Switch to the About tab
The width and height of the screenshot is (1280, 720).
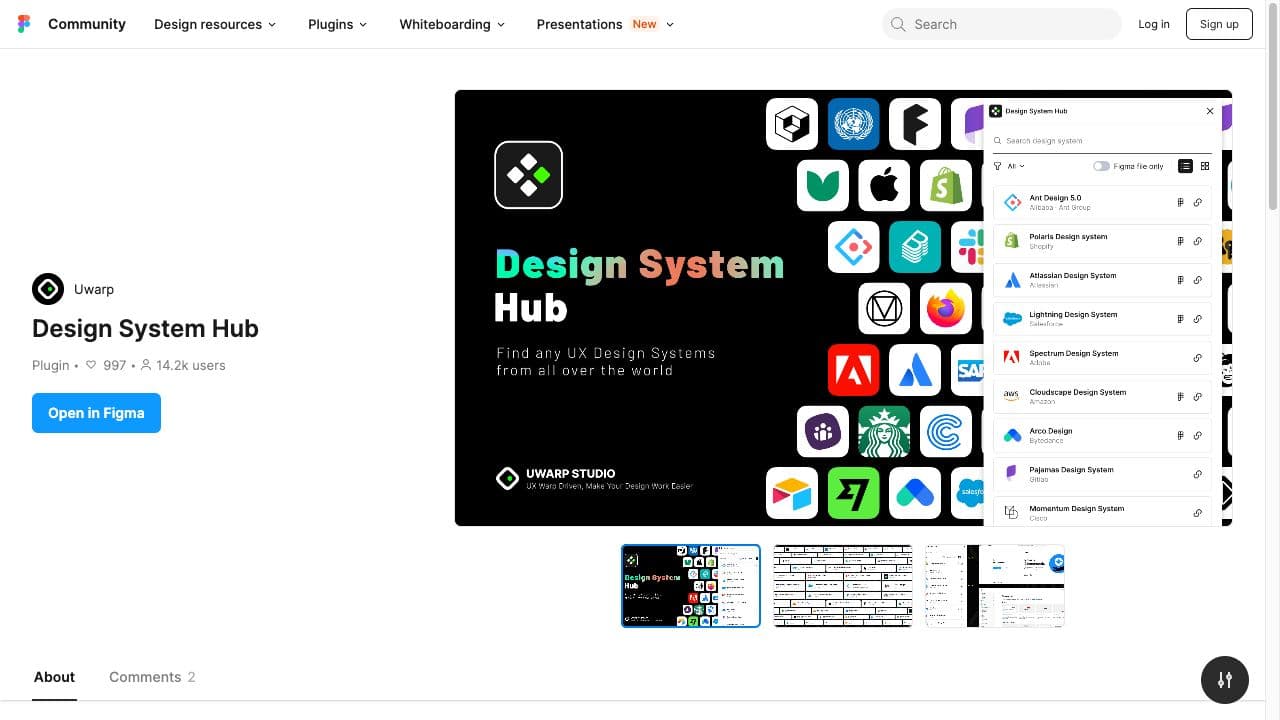pos(54,677)
